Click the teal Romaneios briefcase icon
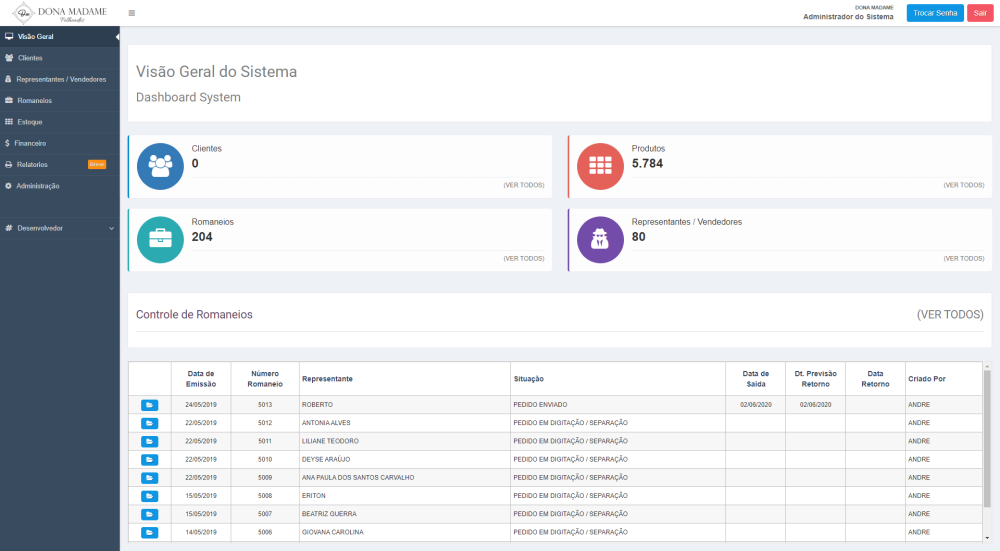This screenshot has width=1000, height=551. pyautogui.click(x=160, y=239)
